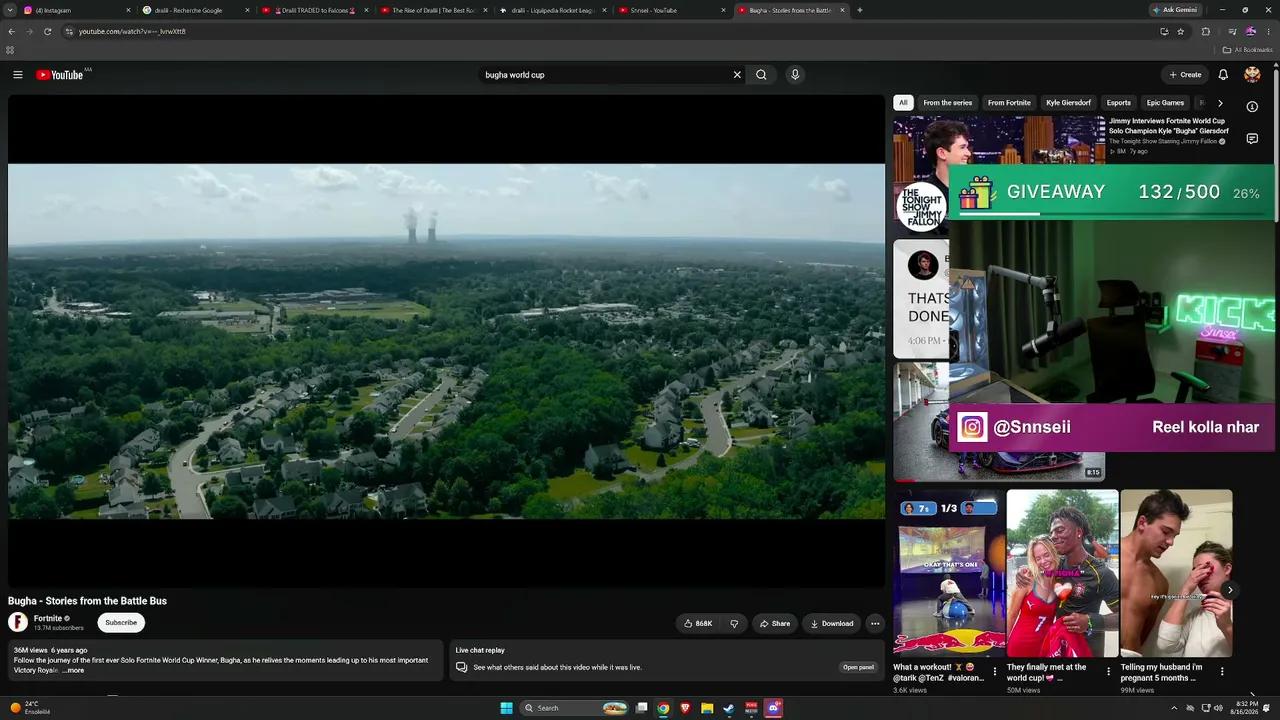Open All Bookmarks folder
Viewport: 1280px width, 720px height.
tap(1248, 50)
